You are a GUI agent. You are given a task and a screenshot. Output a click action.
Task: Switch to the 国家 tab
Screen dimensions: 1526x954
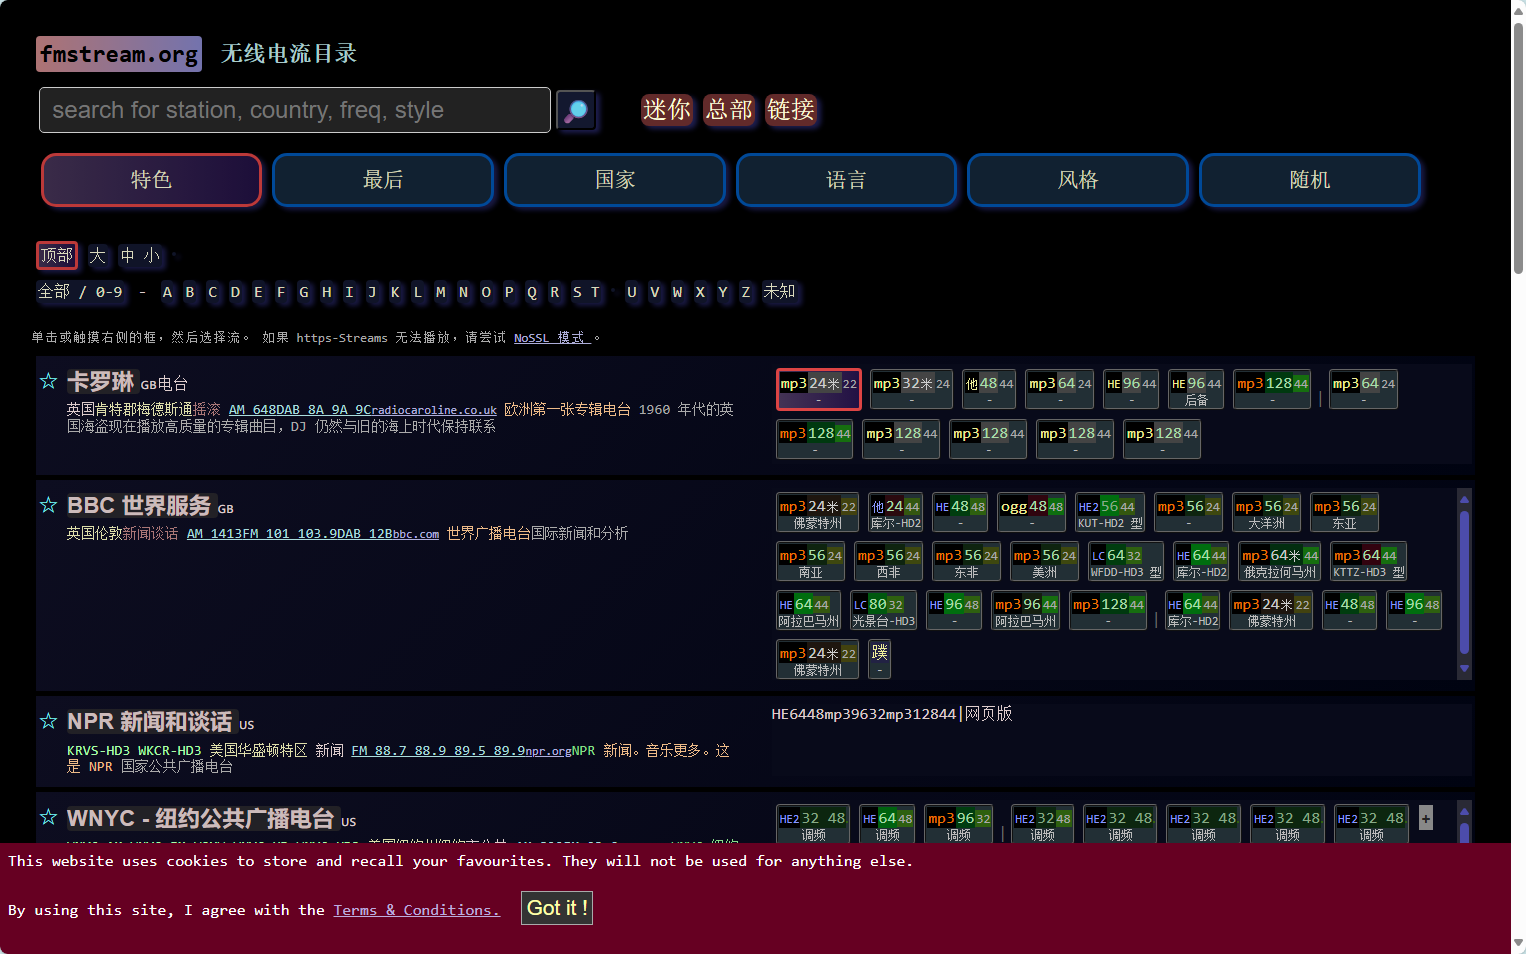(615, 180)
